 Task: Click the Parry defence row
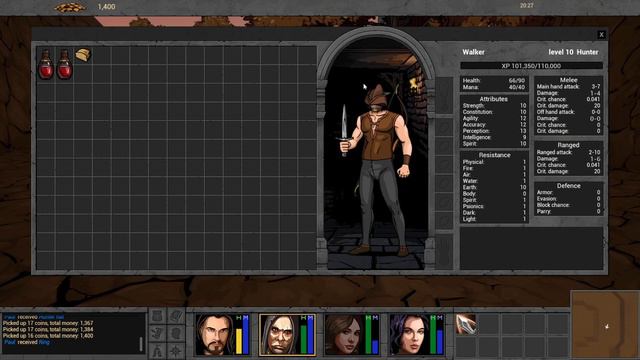pyautogui.click(x=568, y=211)
